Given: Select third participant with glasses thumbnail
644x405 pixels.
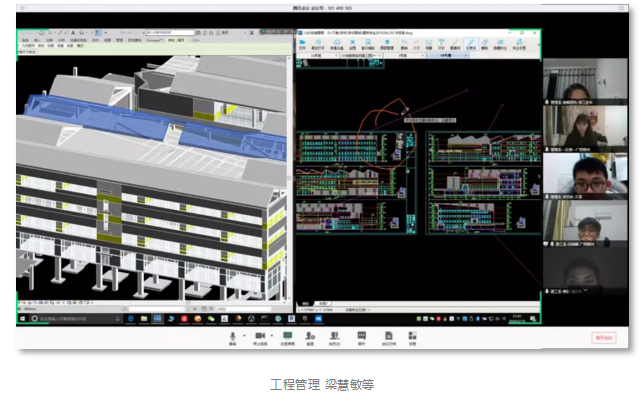Looking at the screenshot, I should point(585,176).
